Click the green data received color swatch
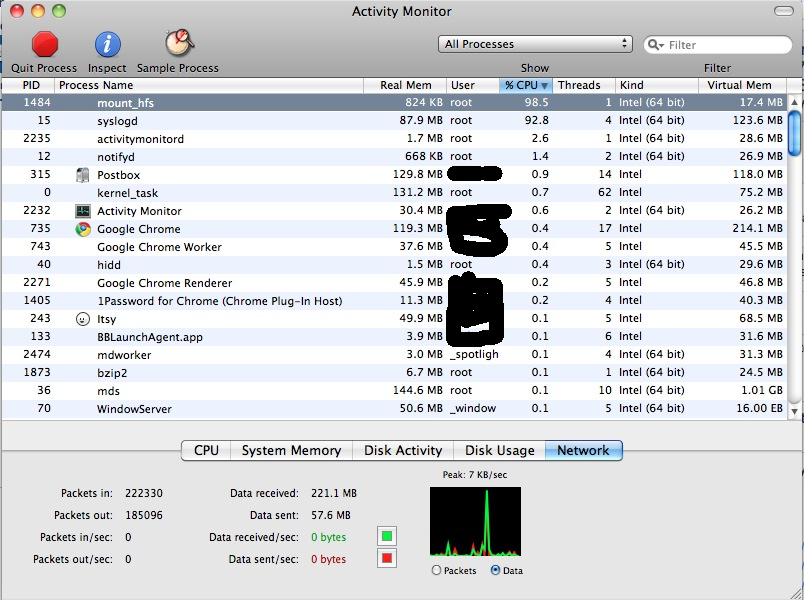 pyautogui.click(x=387, y=536)
